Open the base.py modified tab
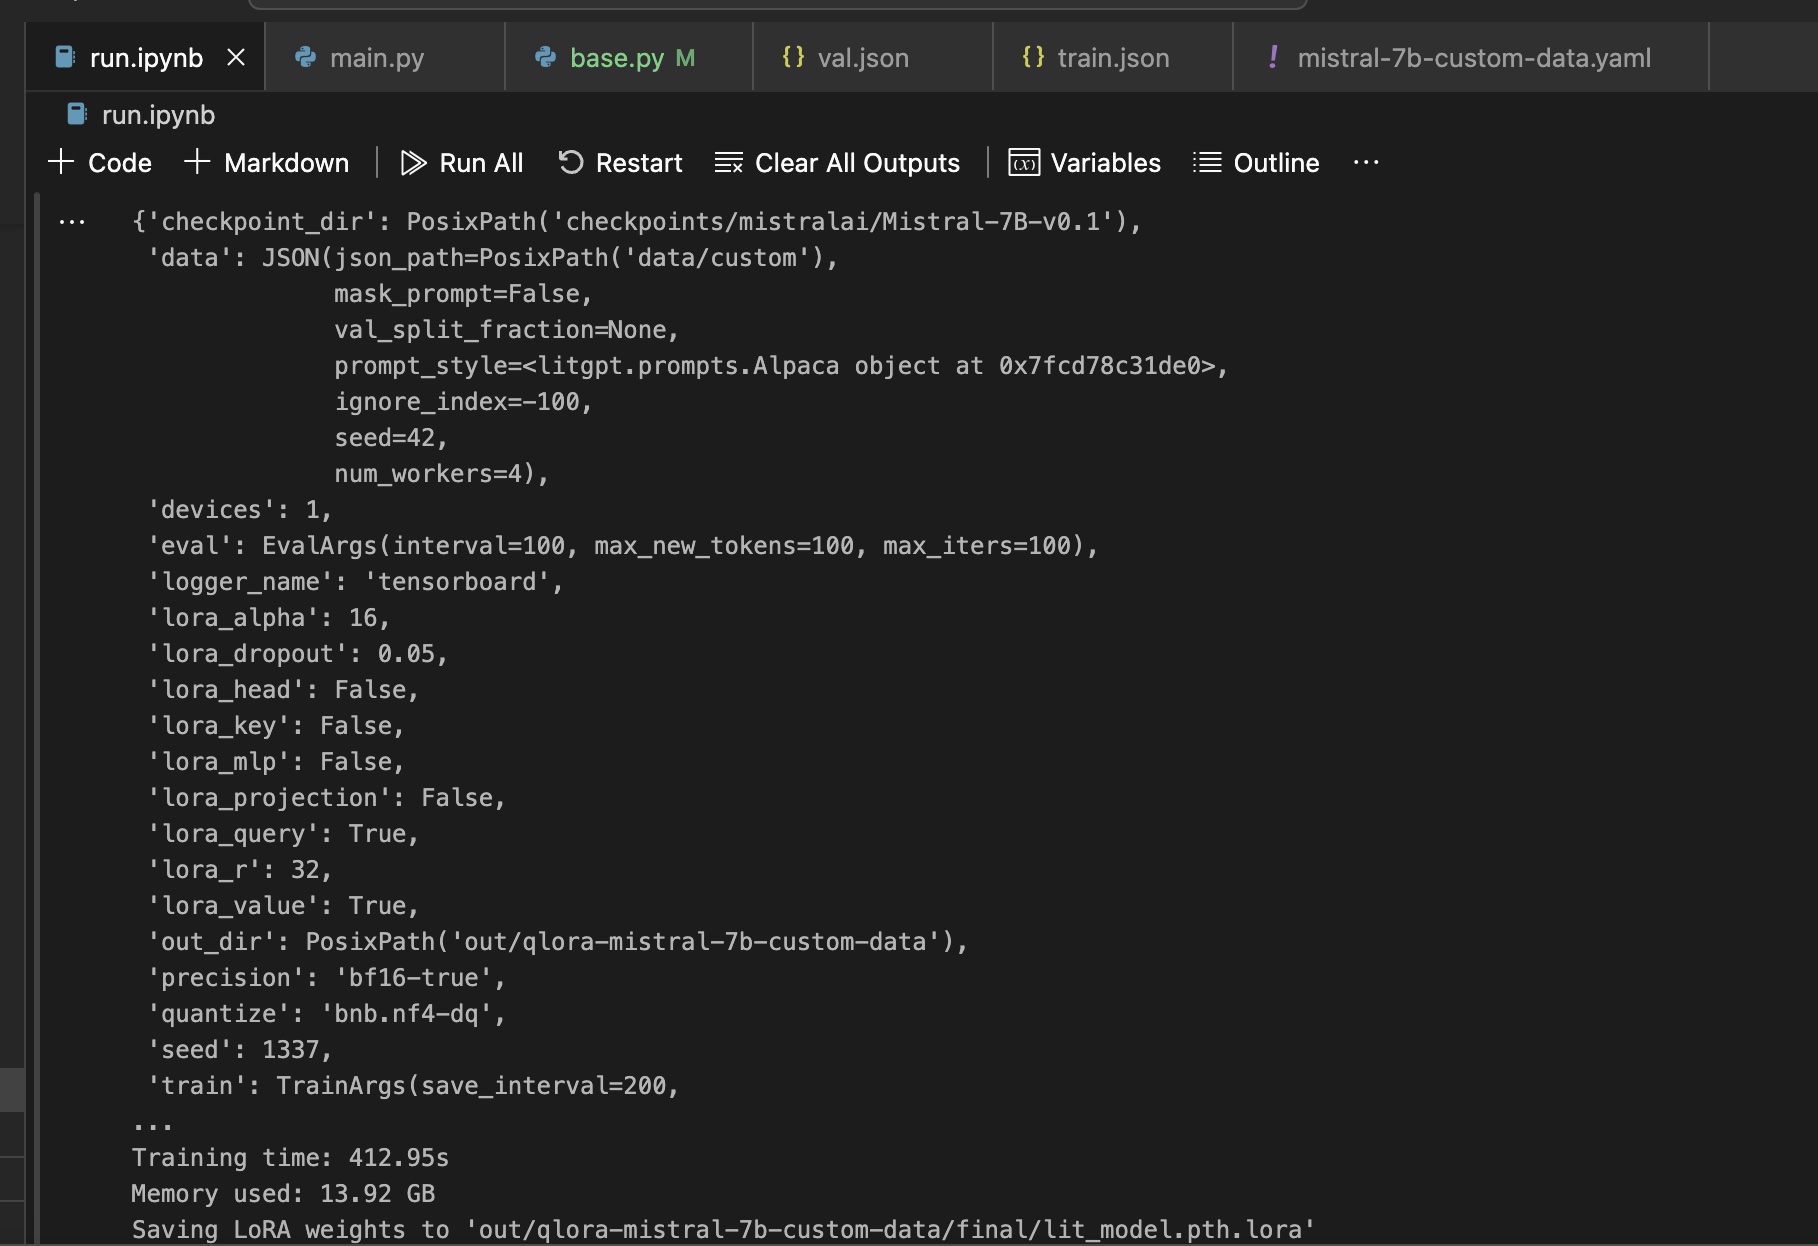 (629, 58)
